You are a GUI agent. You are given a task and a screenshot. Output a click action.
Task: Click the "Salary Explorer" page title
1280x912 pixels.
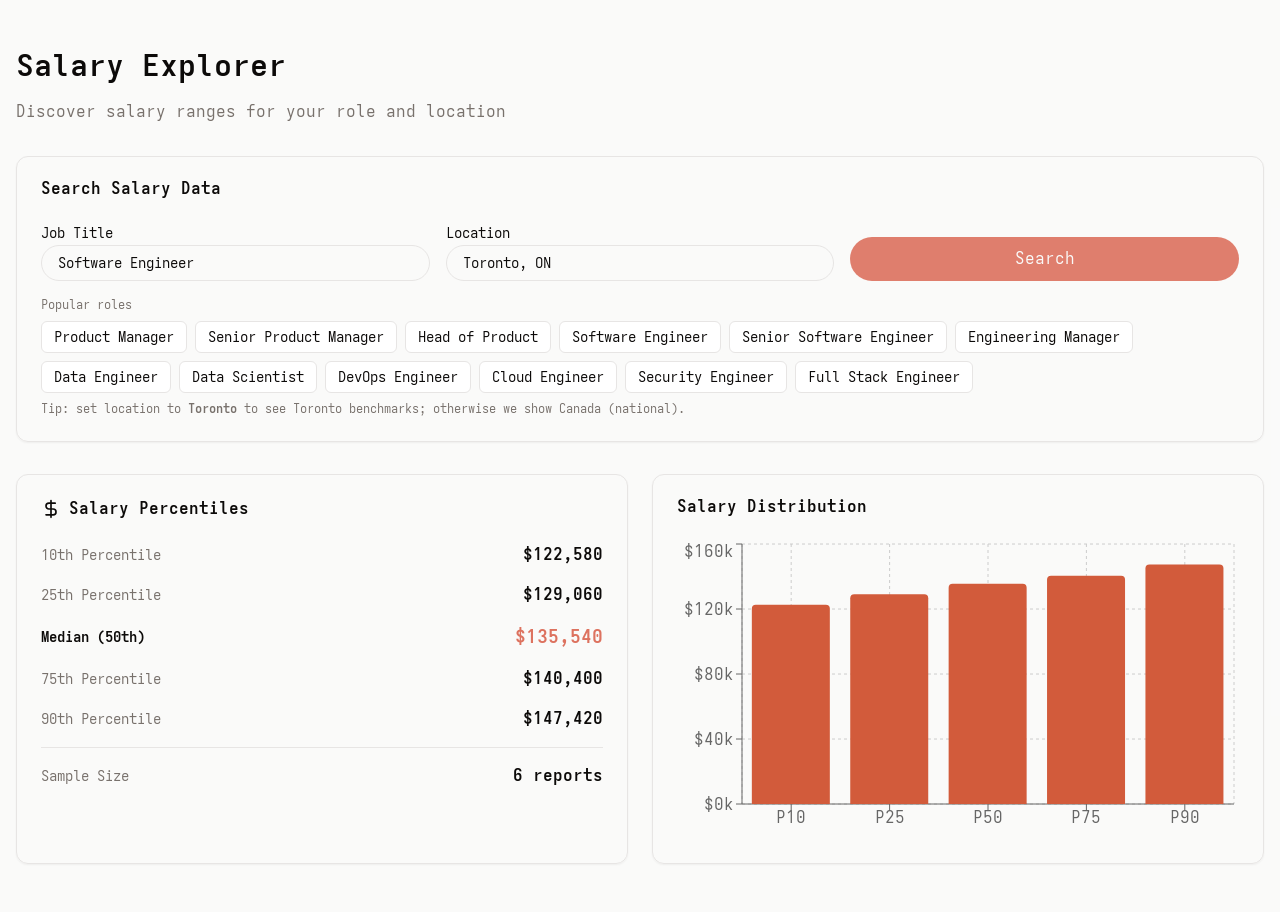151,66
